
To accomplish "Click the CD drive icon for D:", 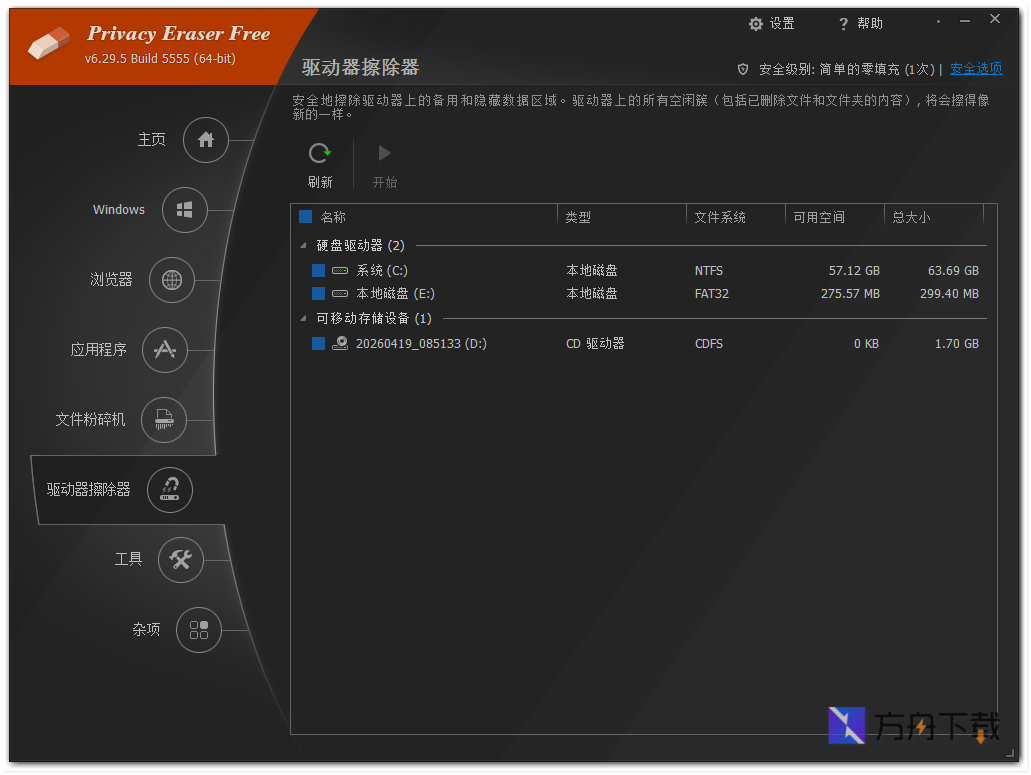I will coord(340,343).
